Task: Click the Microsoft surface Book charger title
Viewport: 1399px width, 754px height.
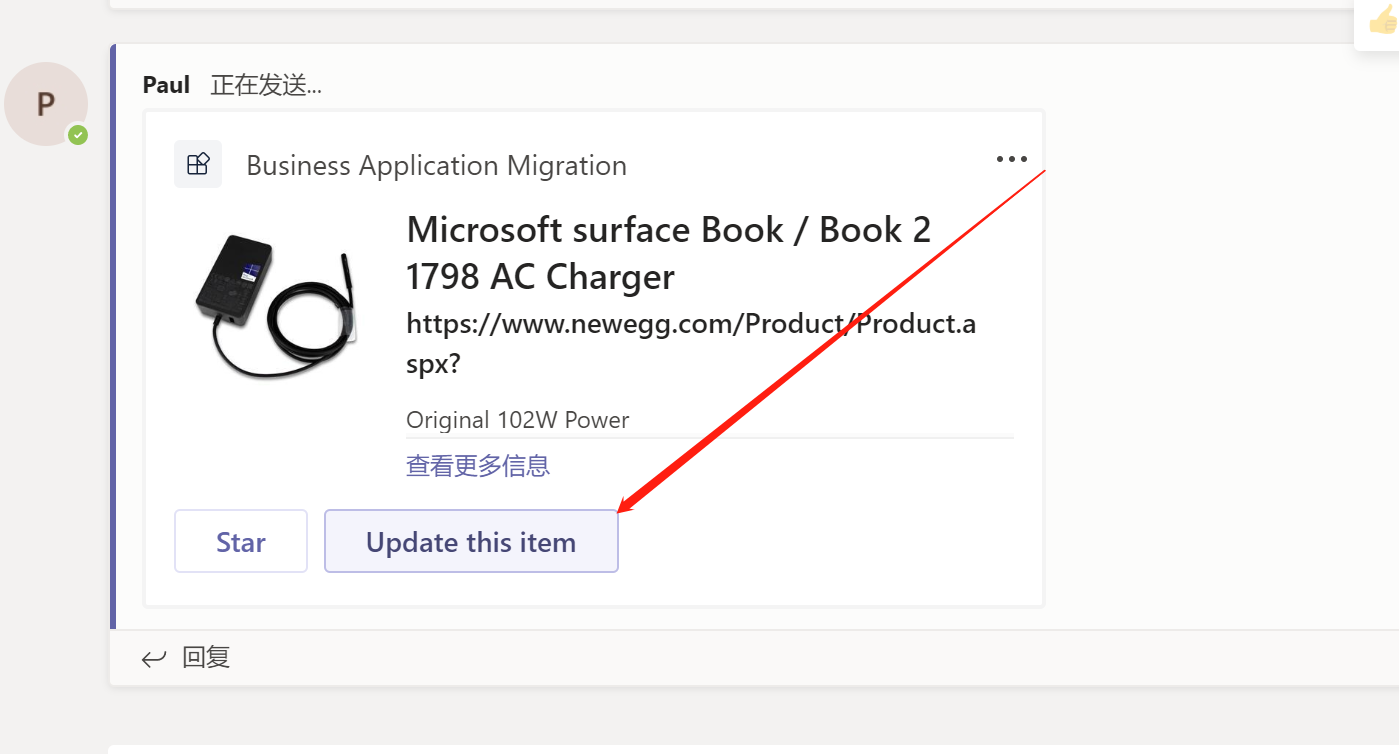Action: pos(668,253)
